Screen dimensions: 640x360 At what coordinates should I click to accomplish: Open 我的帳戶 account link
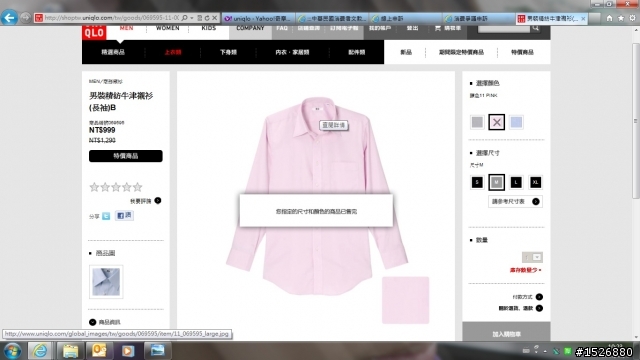[x=380, y=28]
